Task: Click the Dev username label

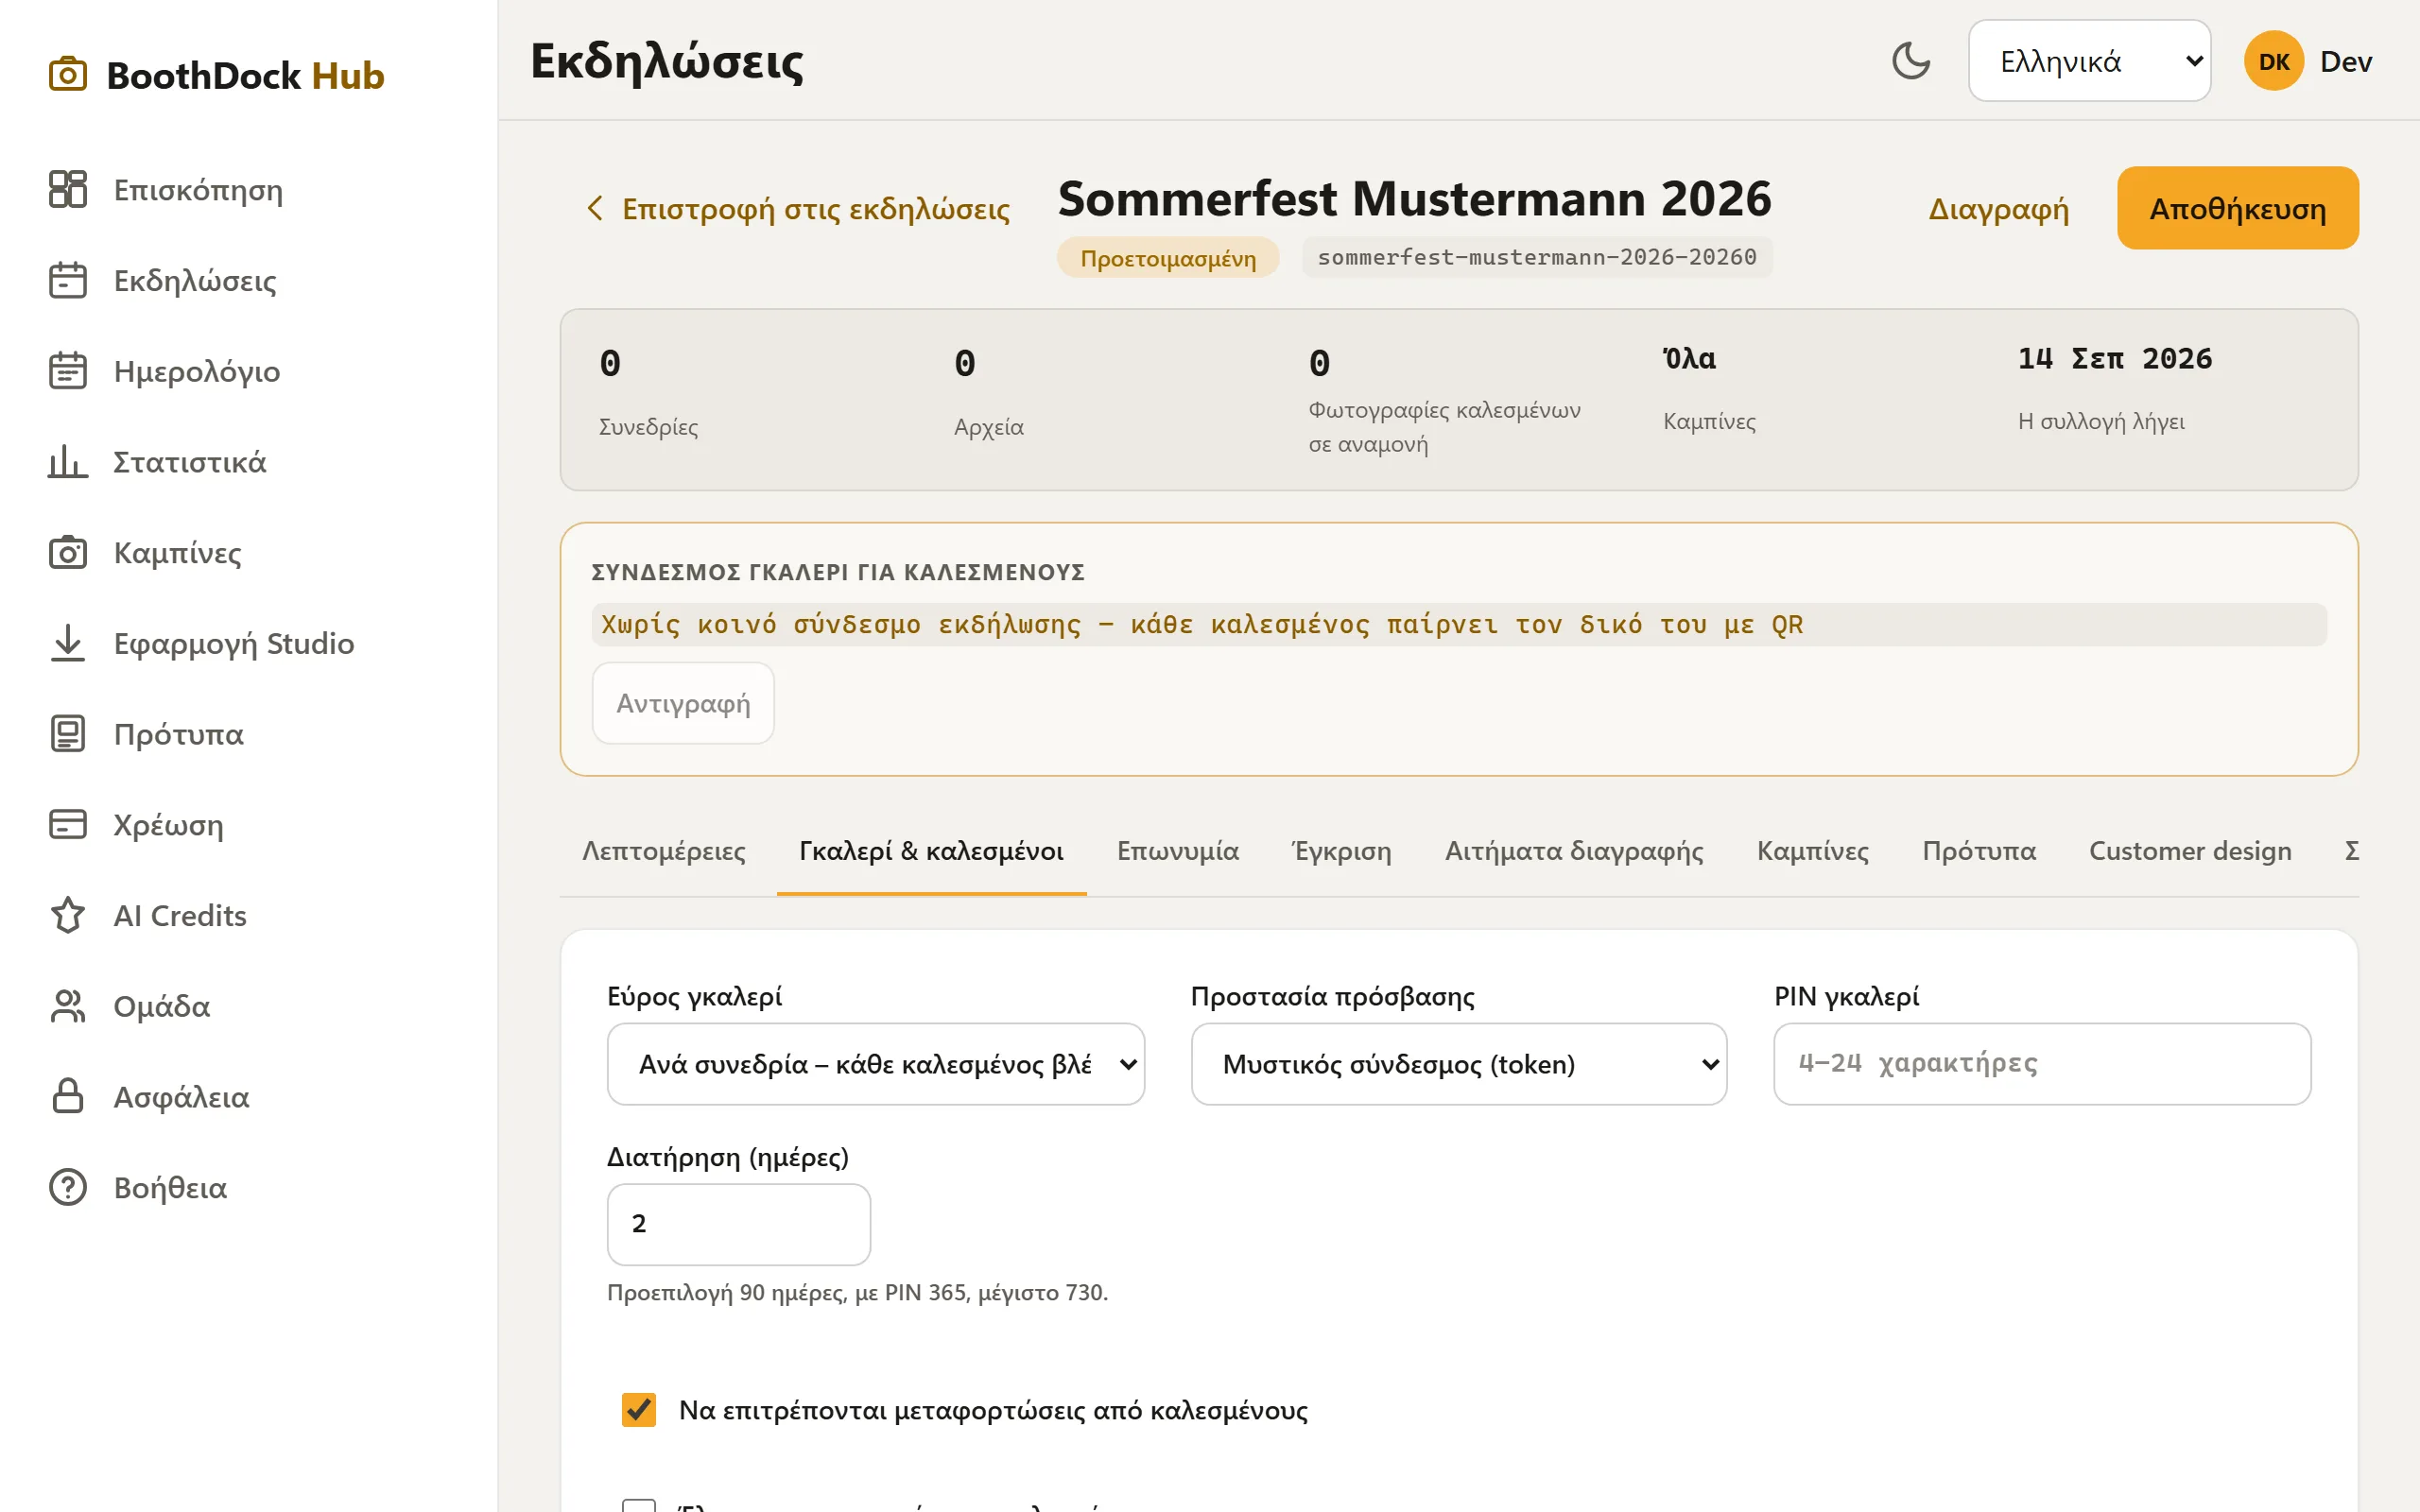Action: pos(2345,61)
